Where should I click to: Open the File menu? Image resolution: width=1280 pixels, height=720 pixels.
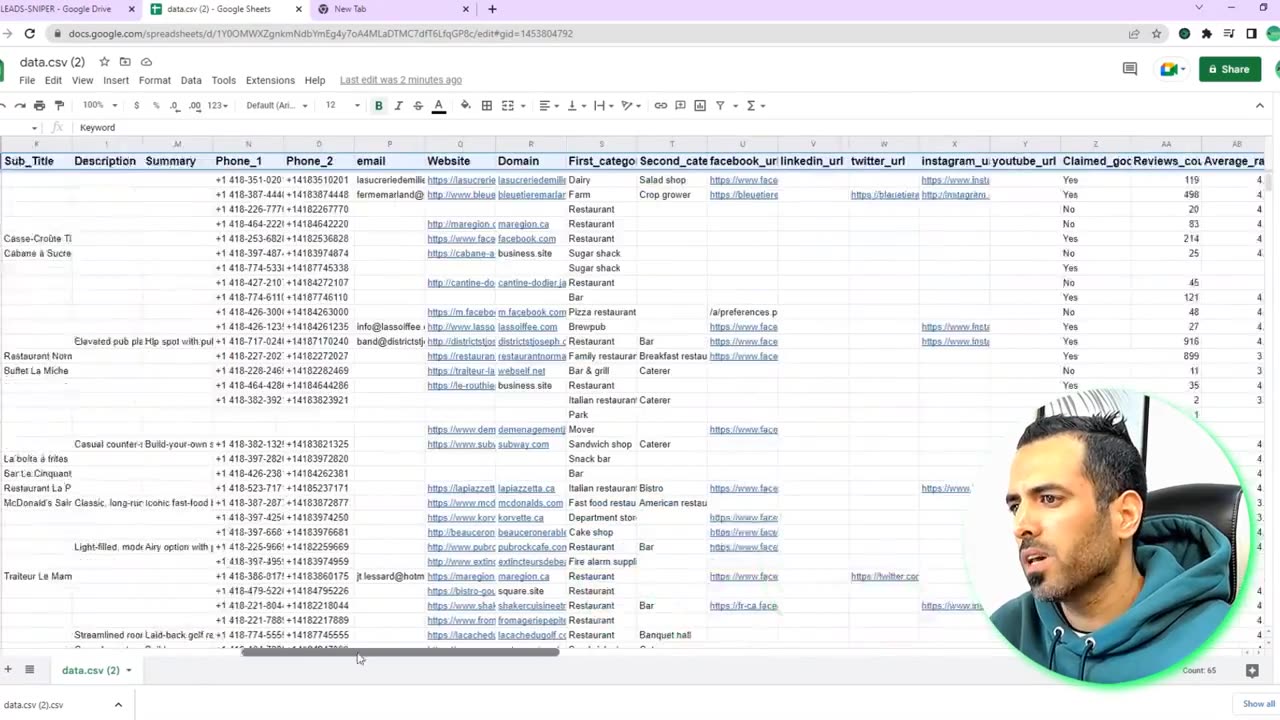click(27, 80)
